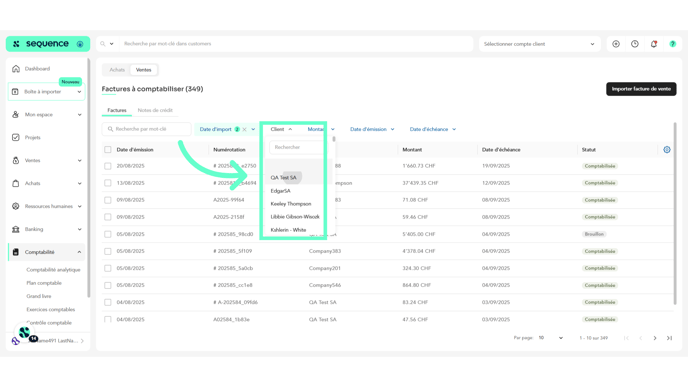Select Libbie Gibson-Wisozk client option
This screenshot has height=387, width=688.
pos(295,217)
